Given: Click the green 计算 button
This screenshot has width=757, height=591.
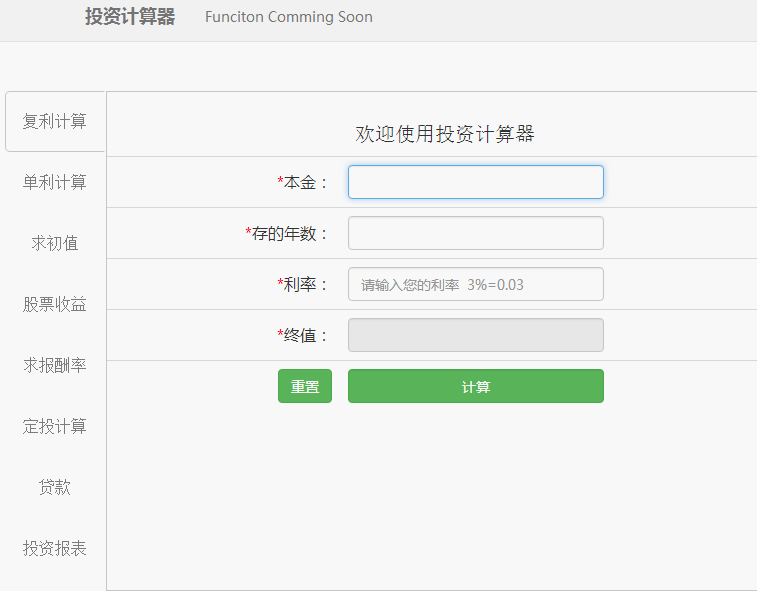Looking at the screenshot, I should click(476, 386).
